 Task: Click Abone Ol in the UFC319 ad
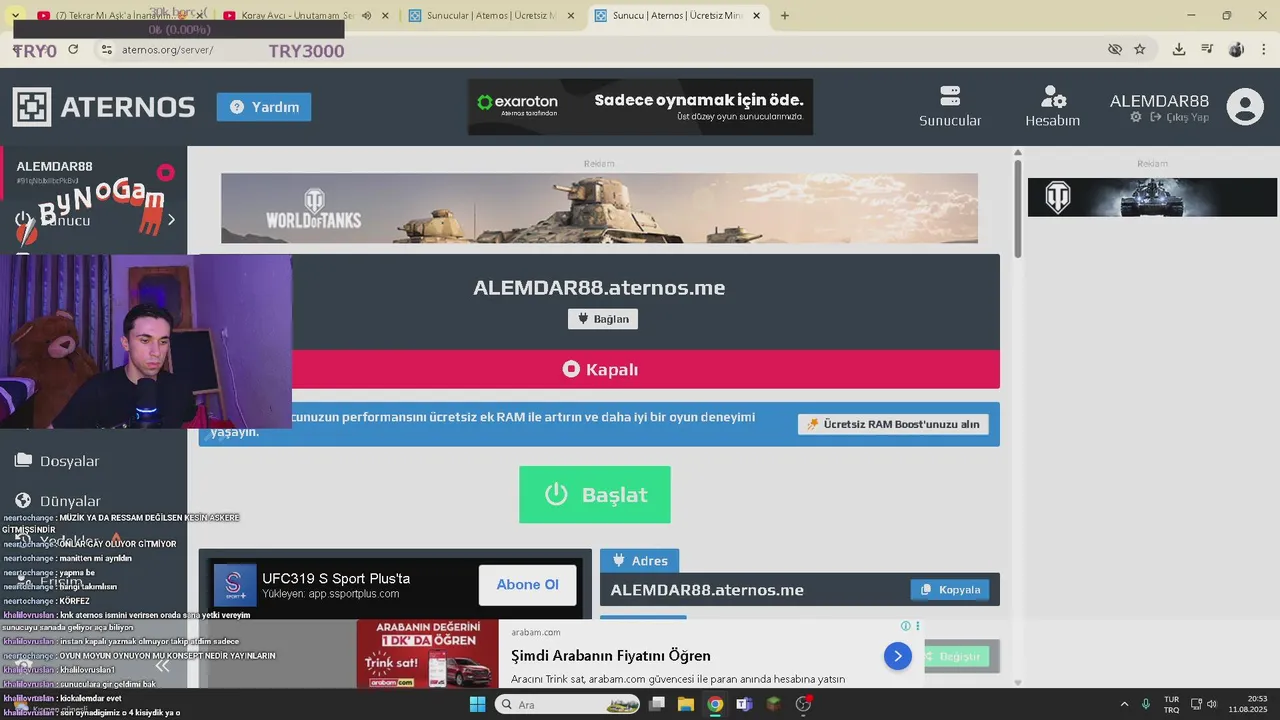click(527, 585)
